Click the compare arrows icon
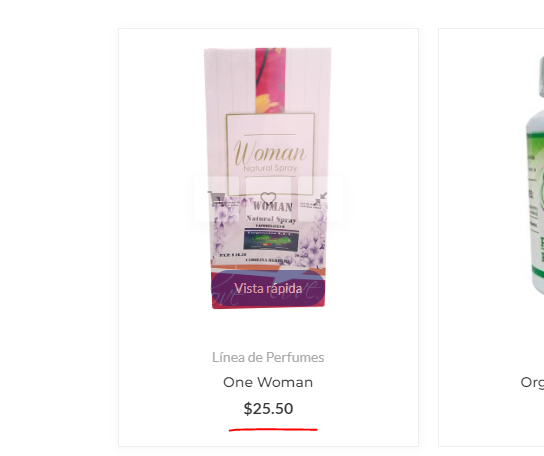The width and height of the screenshot is (544, 456). tap(321, 199)
